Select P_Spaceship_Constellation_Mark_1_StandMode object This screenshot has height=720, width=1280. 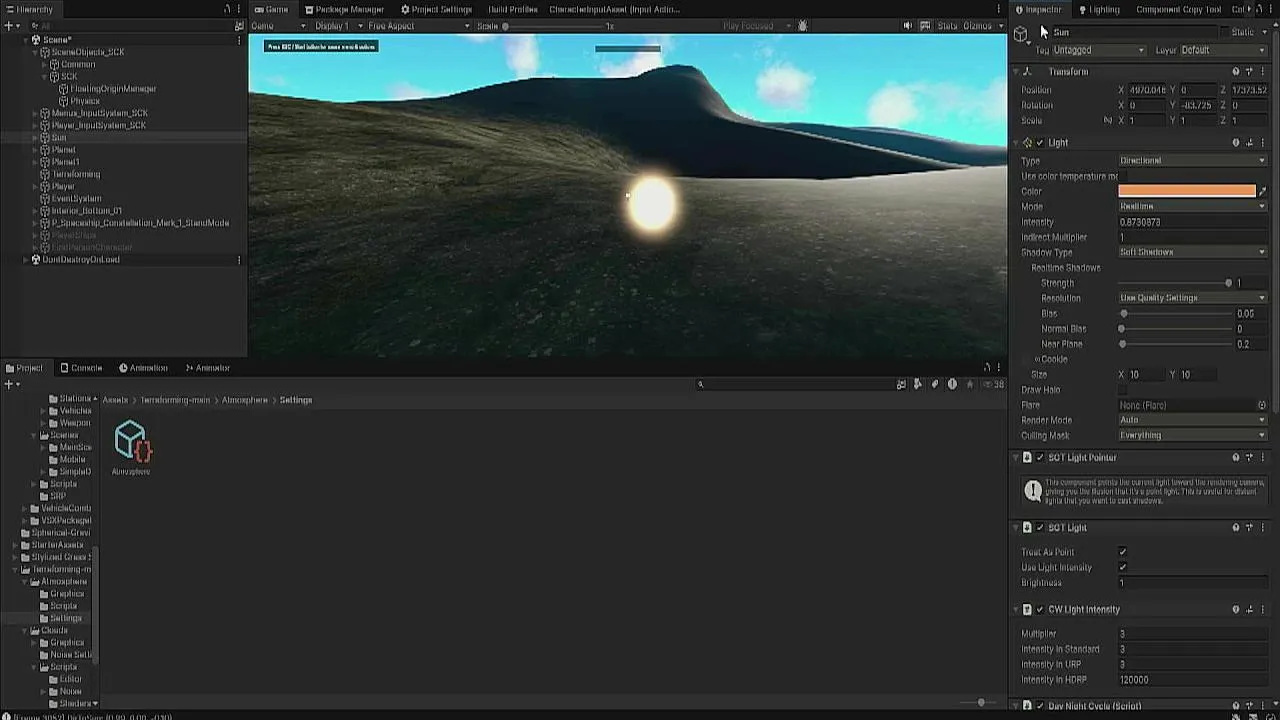[140, 223]
